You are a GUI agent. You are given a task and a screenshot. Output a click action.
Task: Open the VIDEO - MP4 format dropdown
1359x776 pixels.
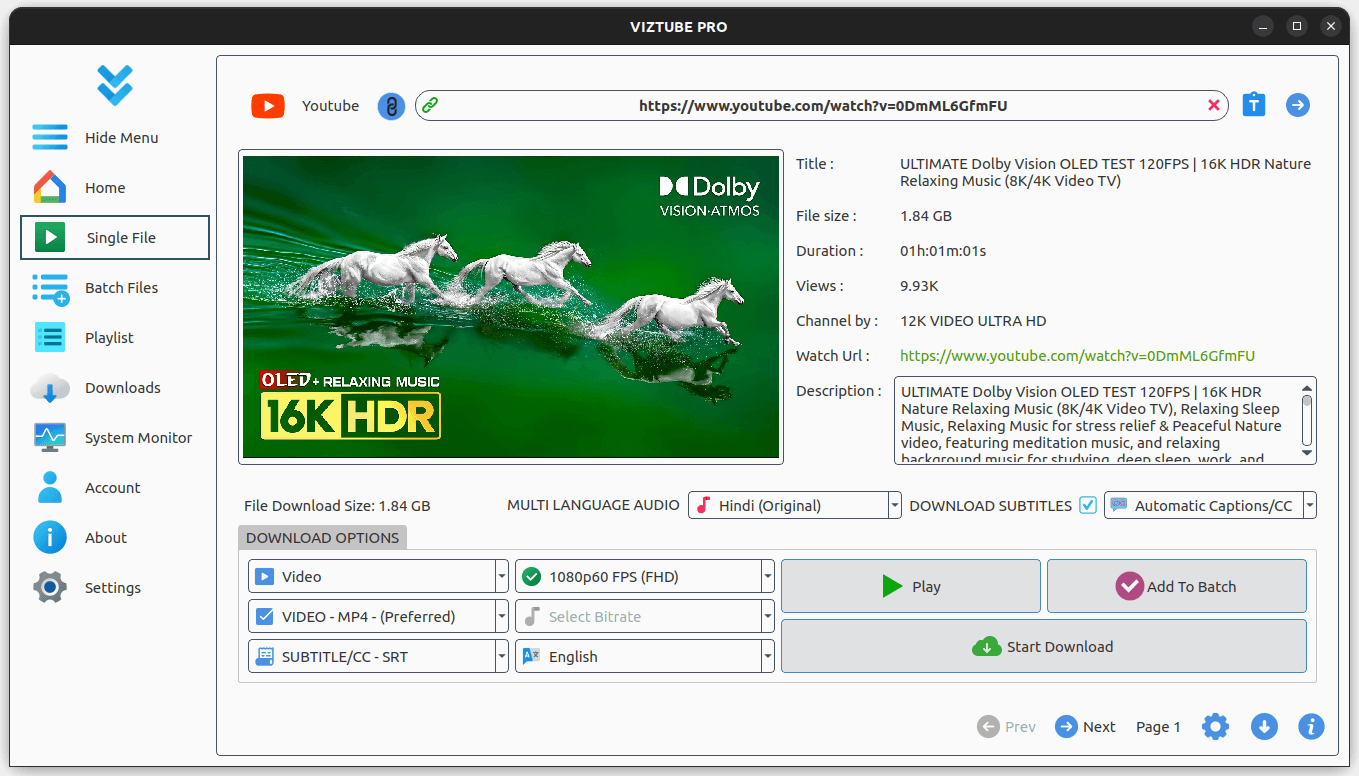378,617
